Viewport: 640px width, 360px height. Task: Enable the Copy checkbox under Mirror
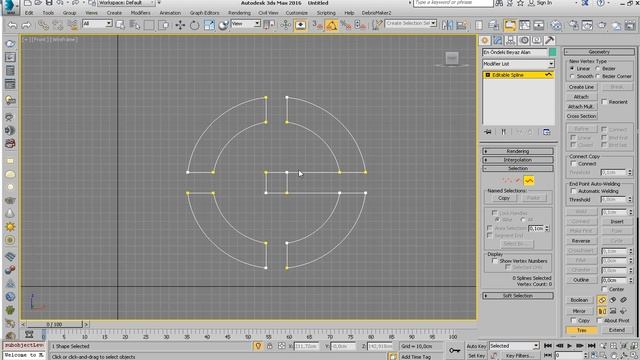point(573,321)
